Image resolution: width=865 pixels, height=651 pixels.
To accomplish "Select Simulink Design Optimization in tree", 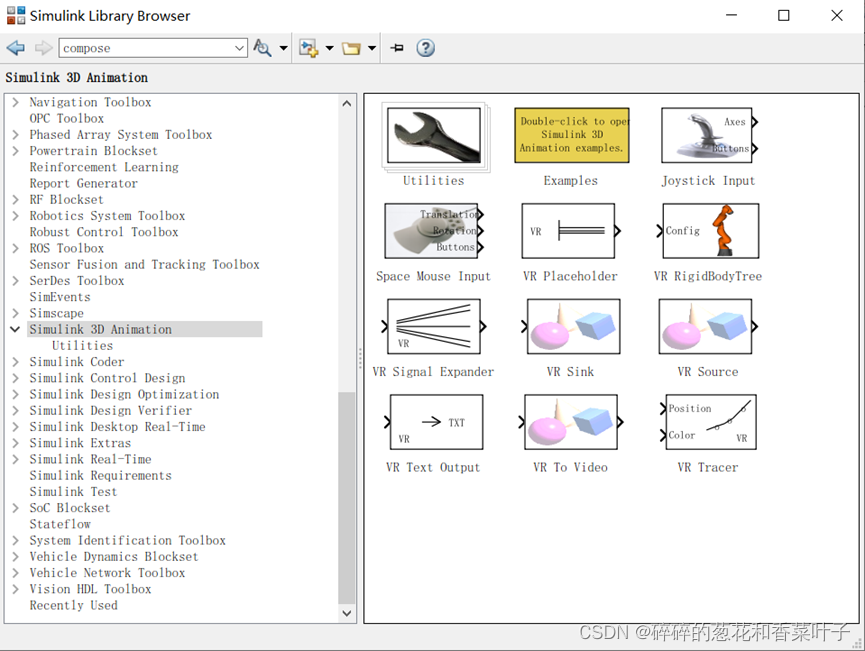I will [125, 394].
